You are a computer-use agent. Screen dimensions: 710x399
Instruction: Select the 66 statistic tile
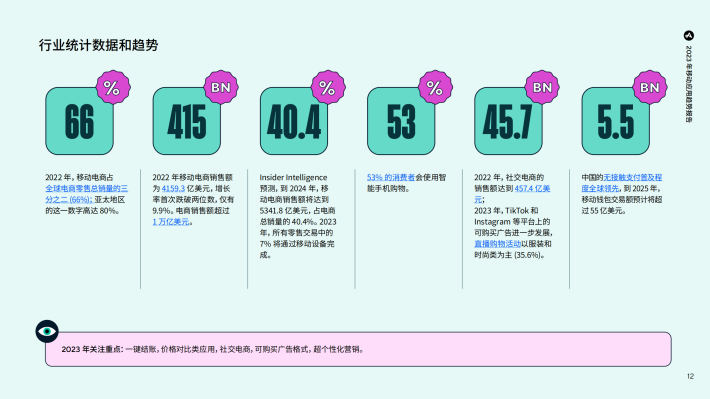click(x=79, y=121)
